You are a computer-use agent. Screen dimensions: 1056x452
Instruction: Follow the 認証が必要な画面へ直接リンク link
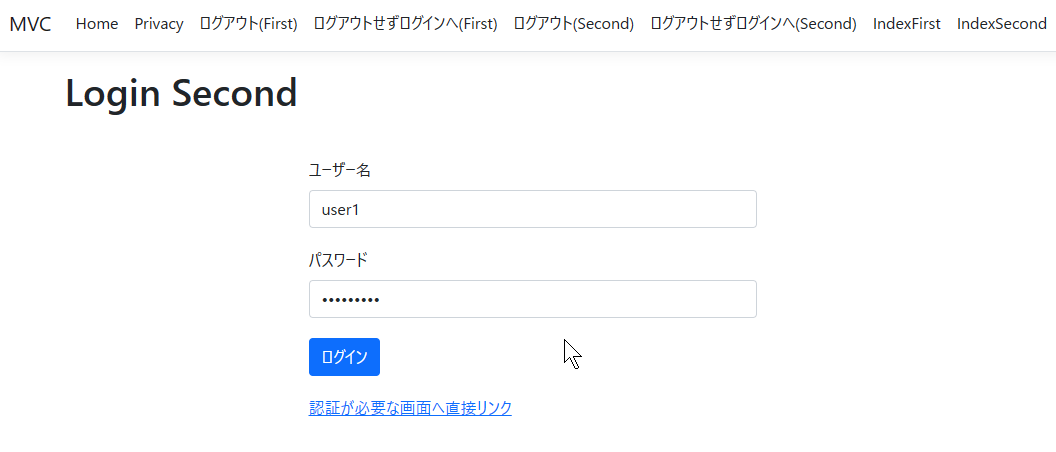(x=410, y=408)
